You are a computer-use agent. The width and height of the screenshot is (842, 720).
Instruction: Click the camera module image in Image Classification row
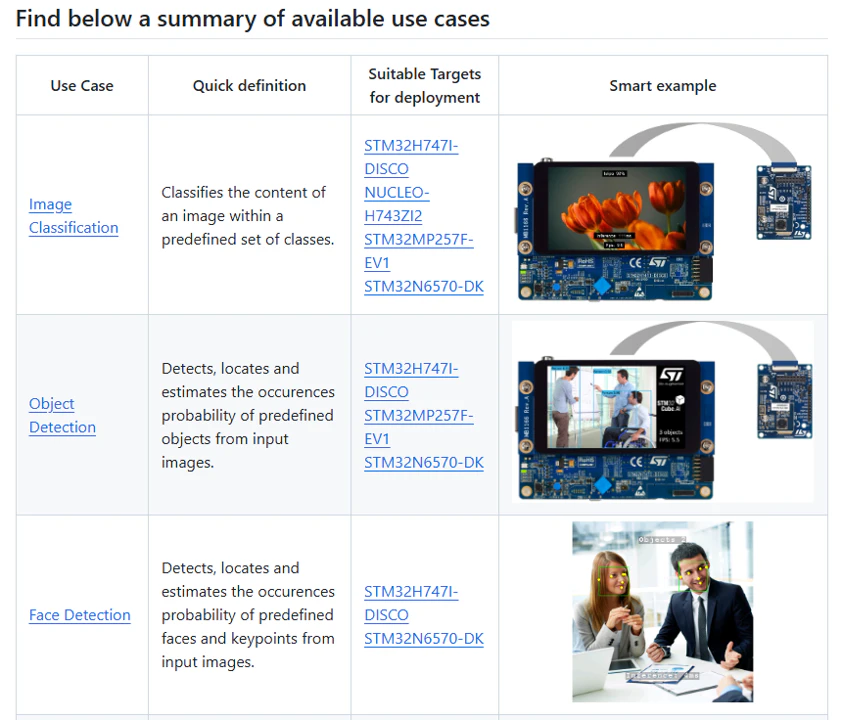pos(783,201)
